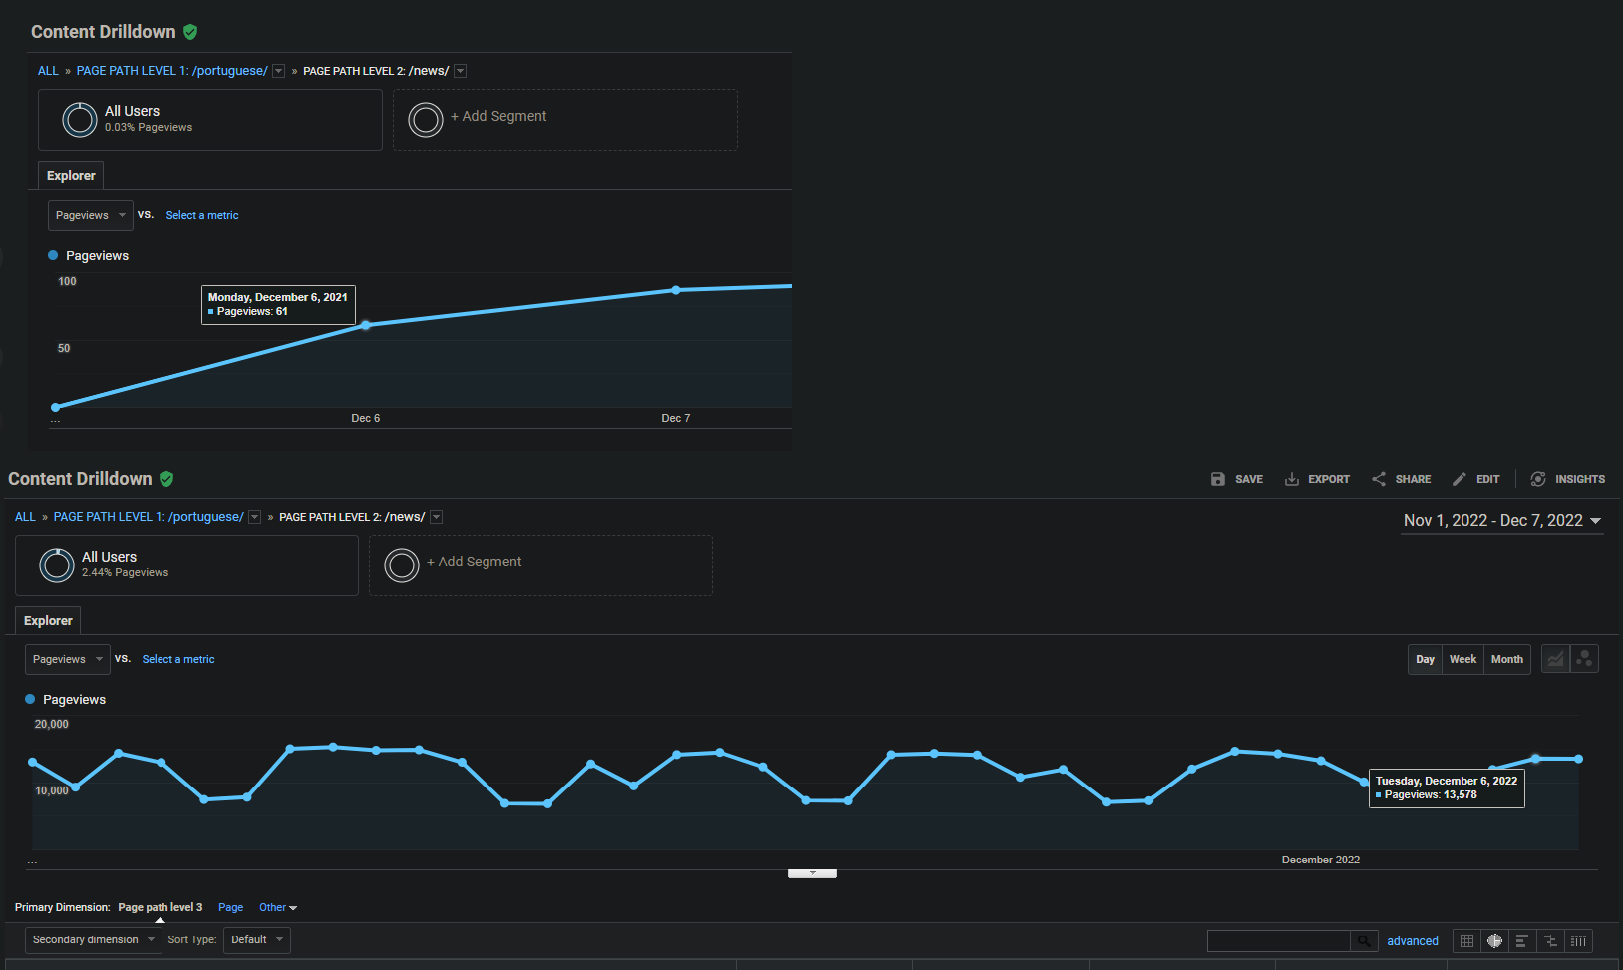Click the blue Pageviews legend dot in upper chart

(53, 255)
